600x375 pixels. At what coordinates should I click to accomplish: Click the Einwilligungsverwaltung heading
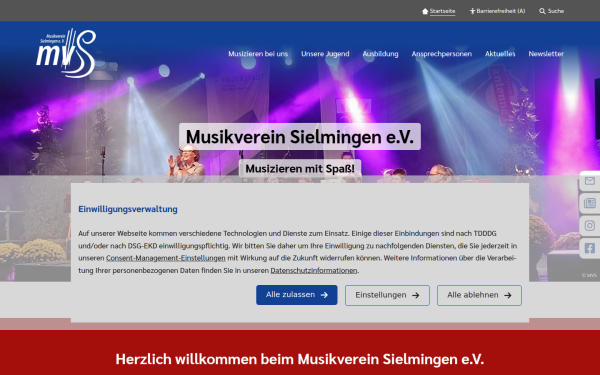click(128, 209)
